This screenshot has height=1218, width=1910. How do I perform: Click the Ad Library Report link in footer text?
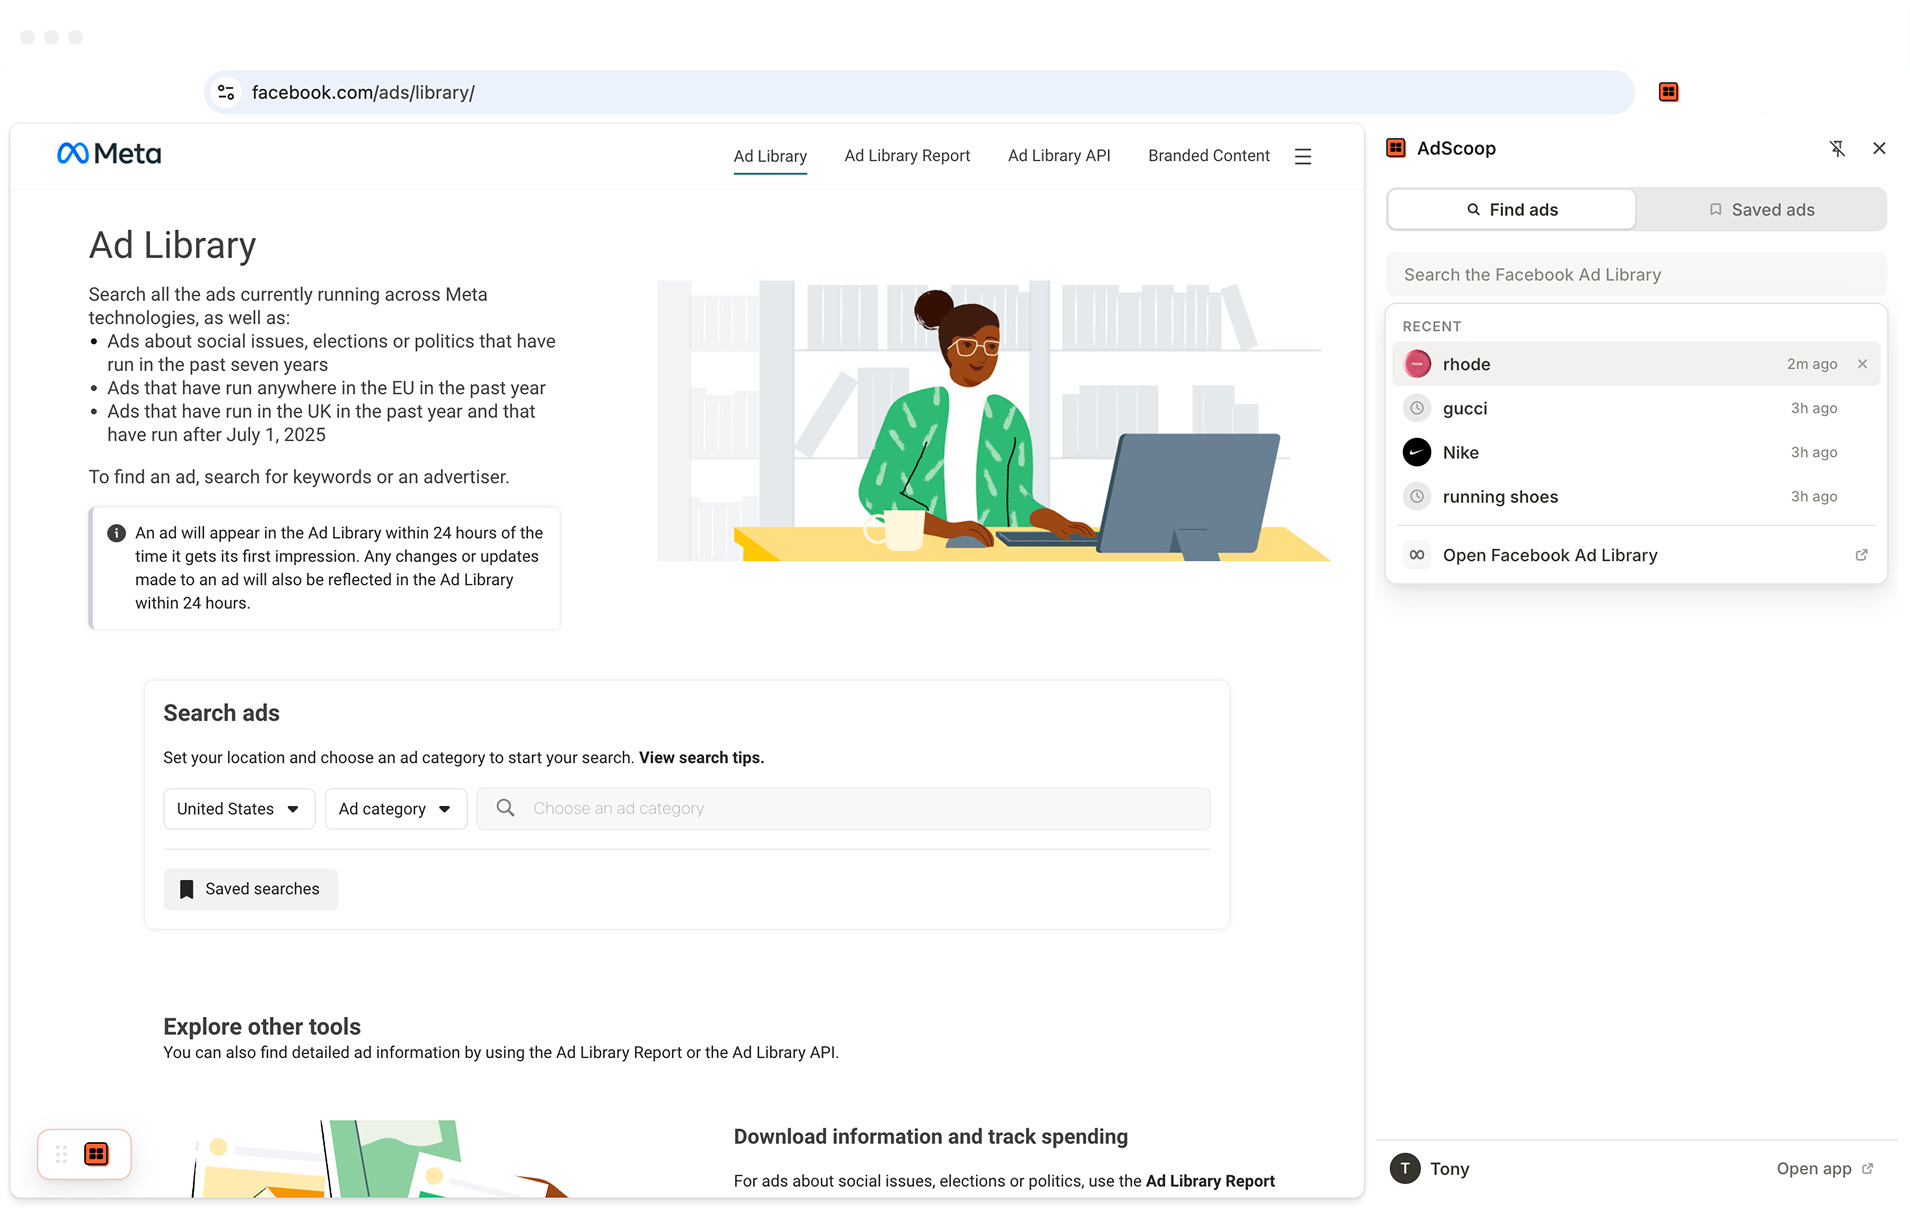(1210, 1181)
